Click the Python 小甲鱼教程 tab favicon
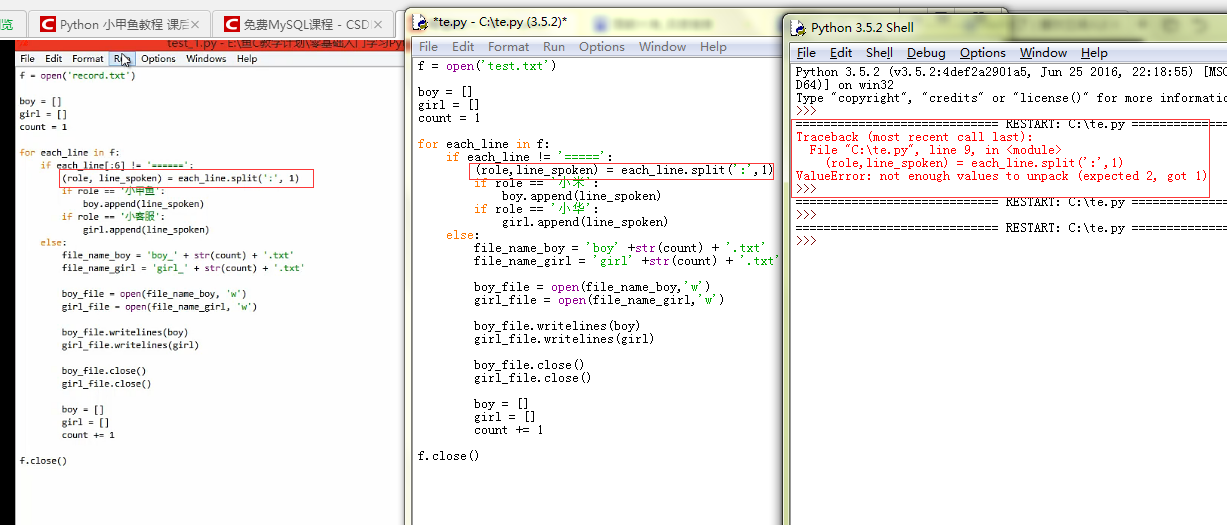The width and height of the screenshot is (1227, 525). point(44,24)
